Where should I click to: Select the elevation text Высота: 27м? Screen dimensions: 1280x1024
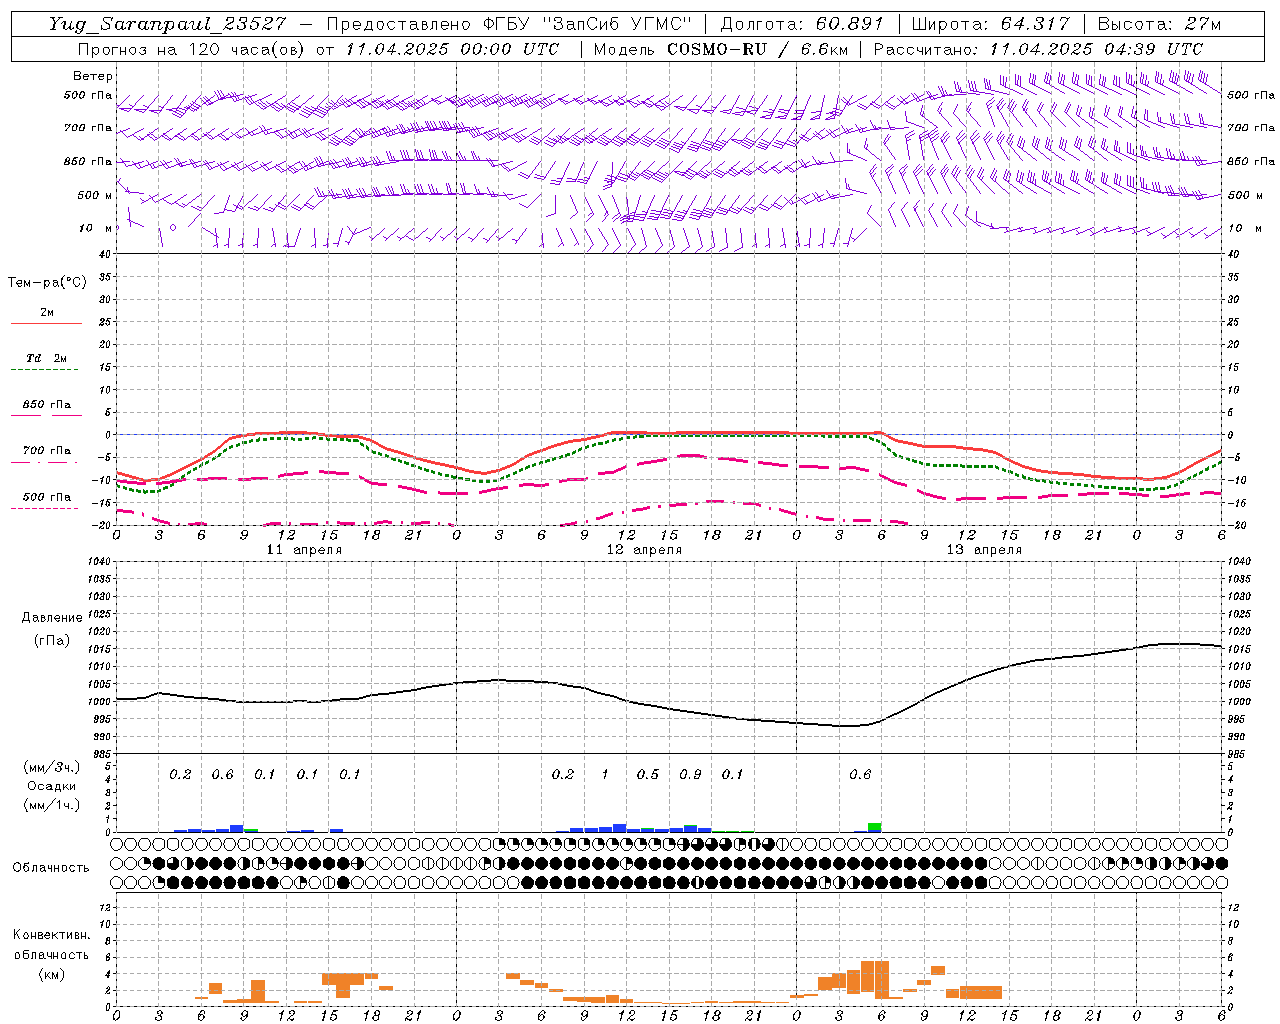[x=1159, y=24]
